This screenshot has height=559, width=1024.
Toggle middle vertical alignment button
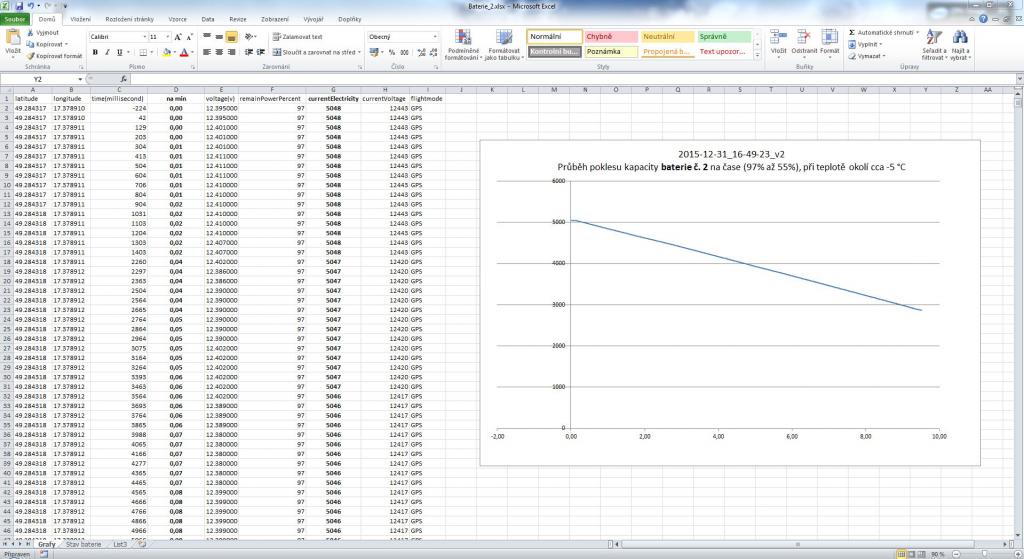(x=218, y=37)
